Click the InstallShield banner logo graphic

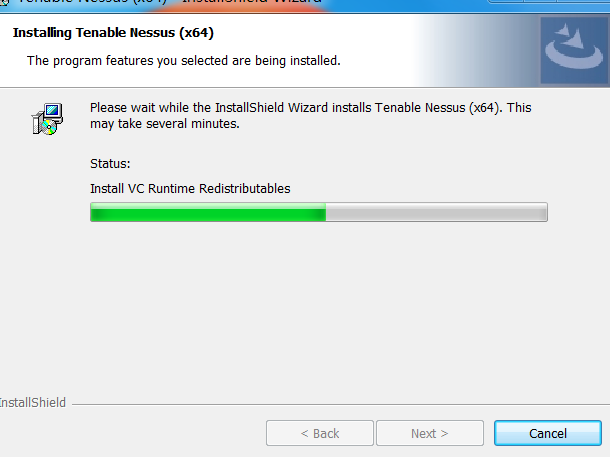pyautogui.click(x=574, y=50)
